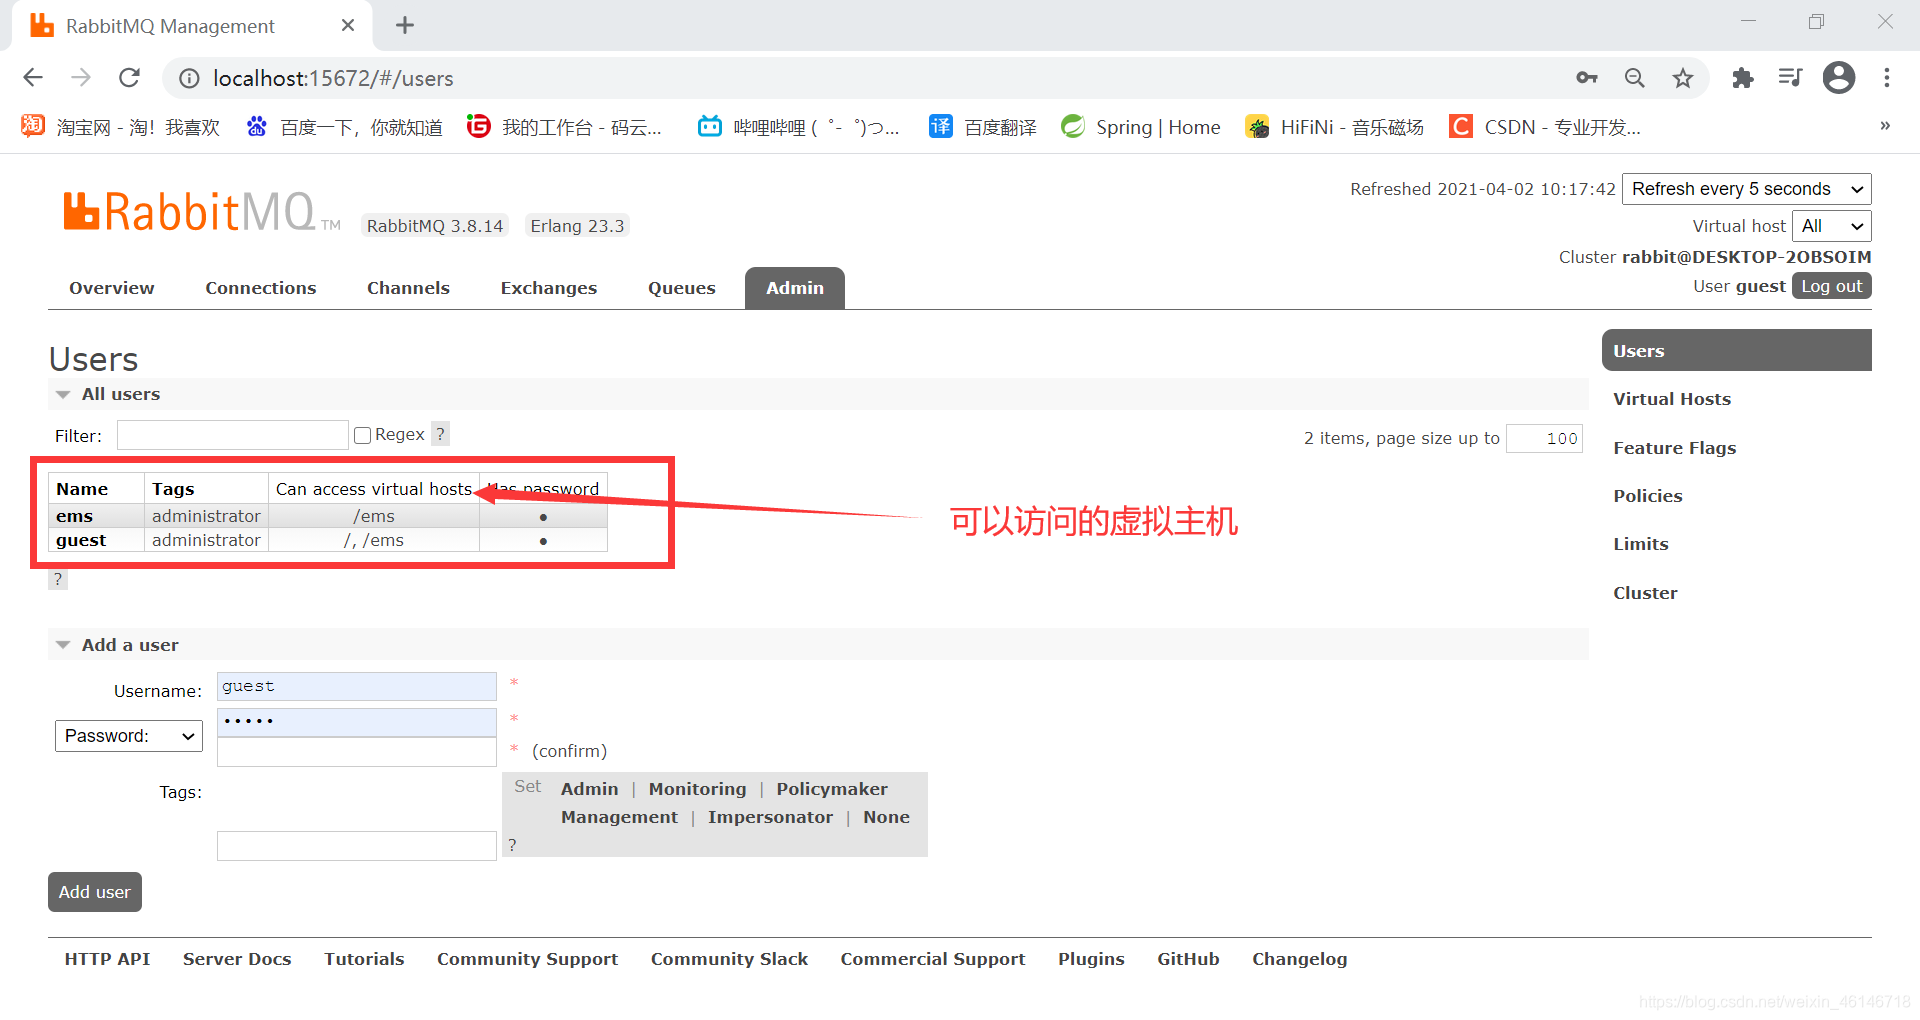Switch to the Exchanges tab
The width and height of the screenshot is (1920, 1020).
click(549, 288)
